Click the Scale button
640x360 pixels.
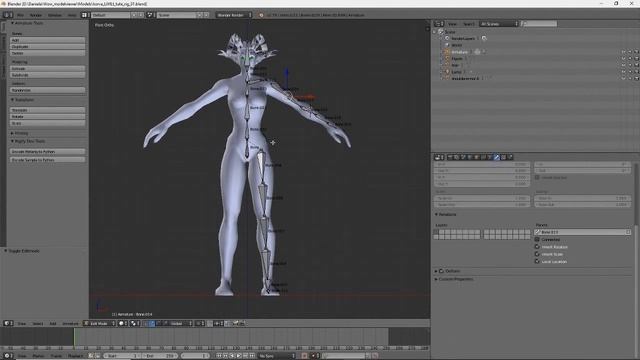tap(47, 123)
